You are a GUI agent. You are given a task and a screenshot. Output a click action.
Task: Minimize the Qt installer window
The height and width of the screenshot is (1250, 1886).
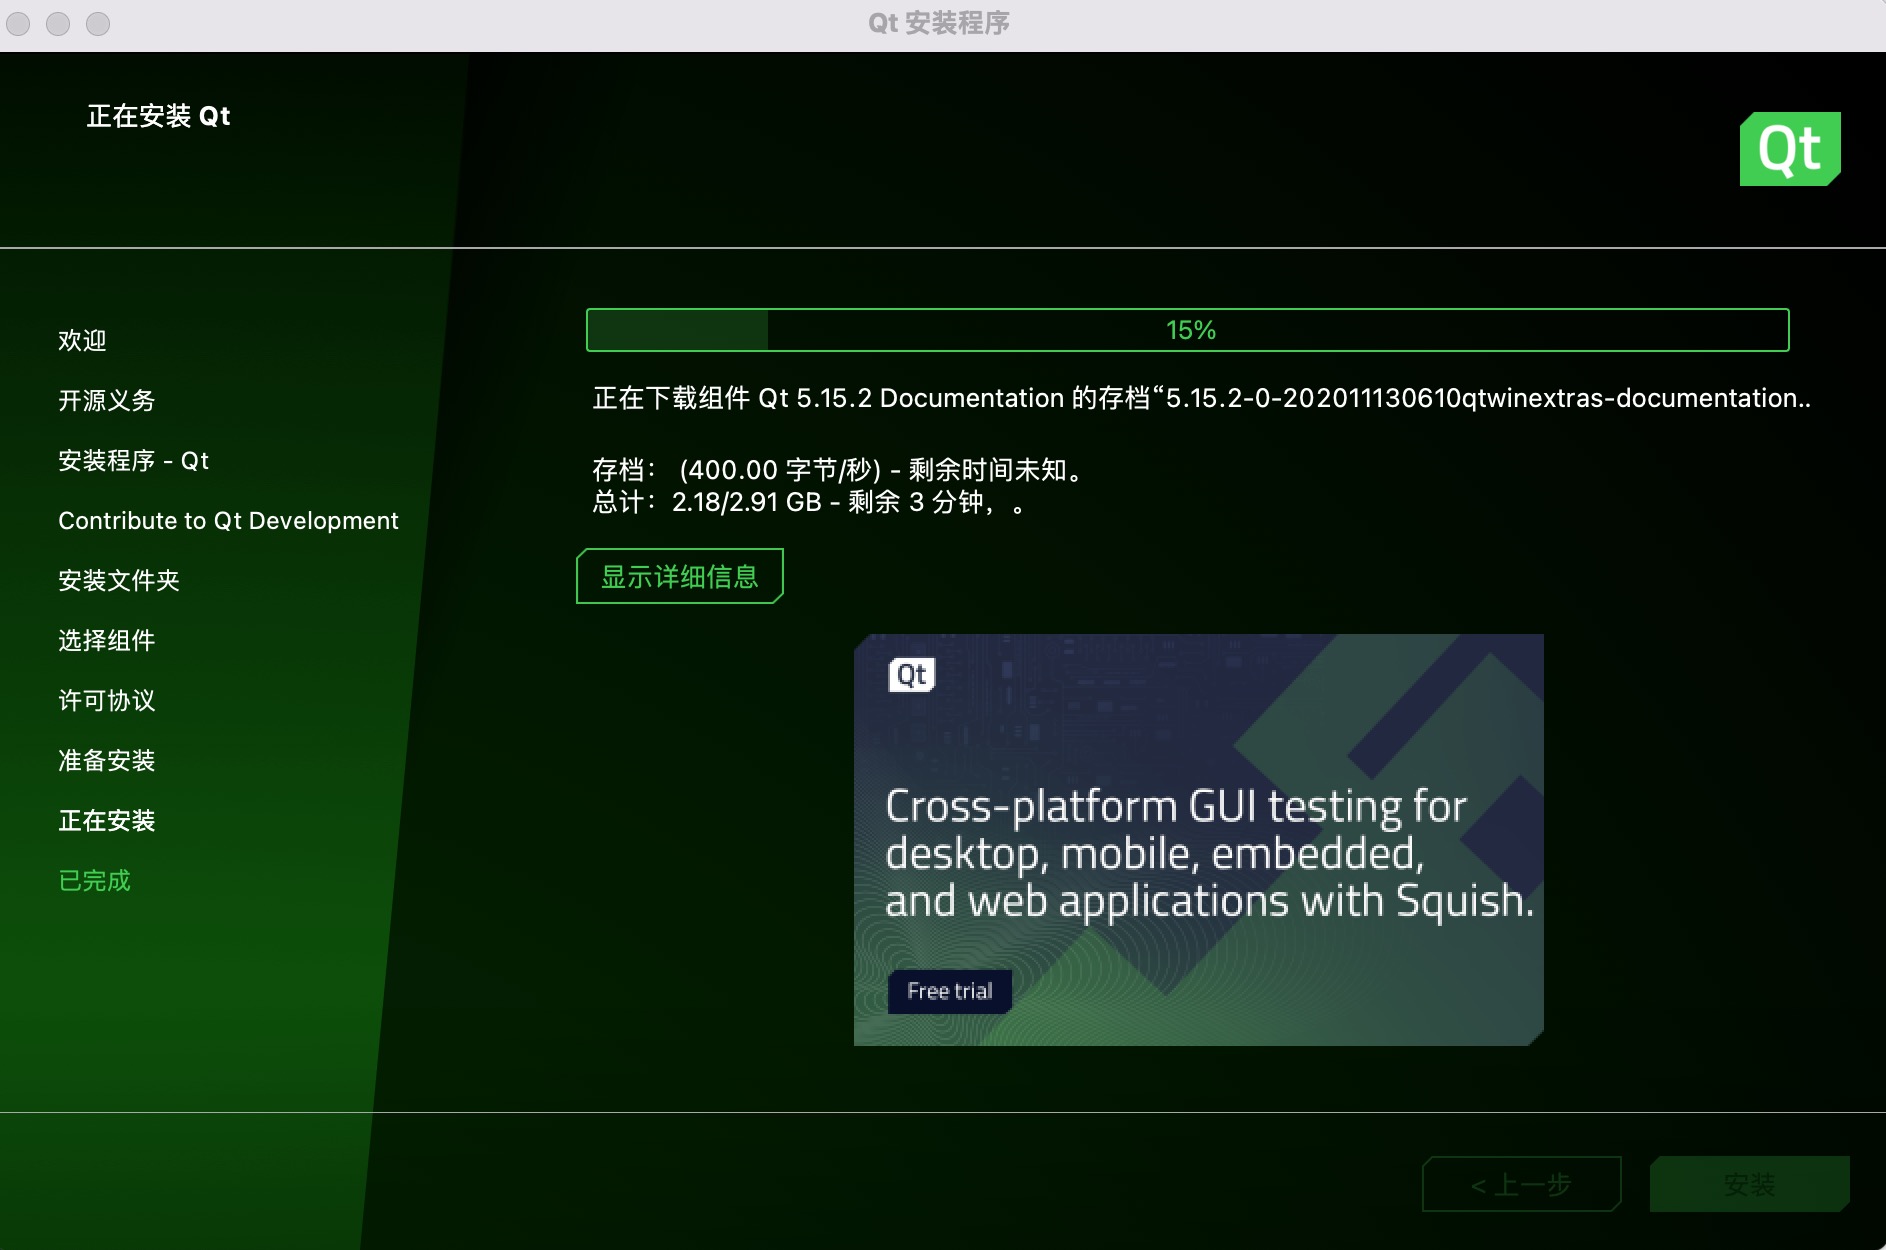[58, 23]
